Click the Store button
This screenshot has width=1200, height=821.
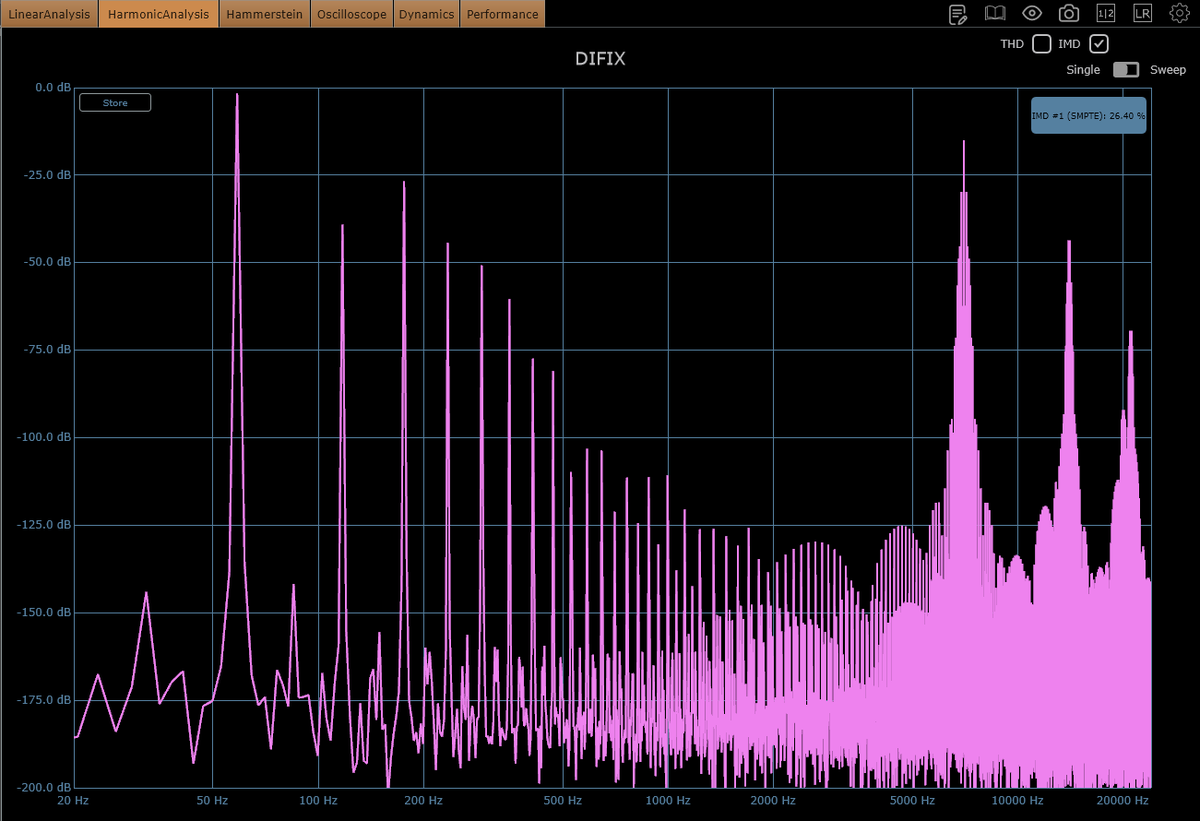(115, 103)
